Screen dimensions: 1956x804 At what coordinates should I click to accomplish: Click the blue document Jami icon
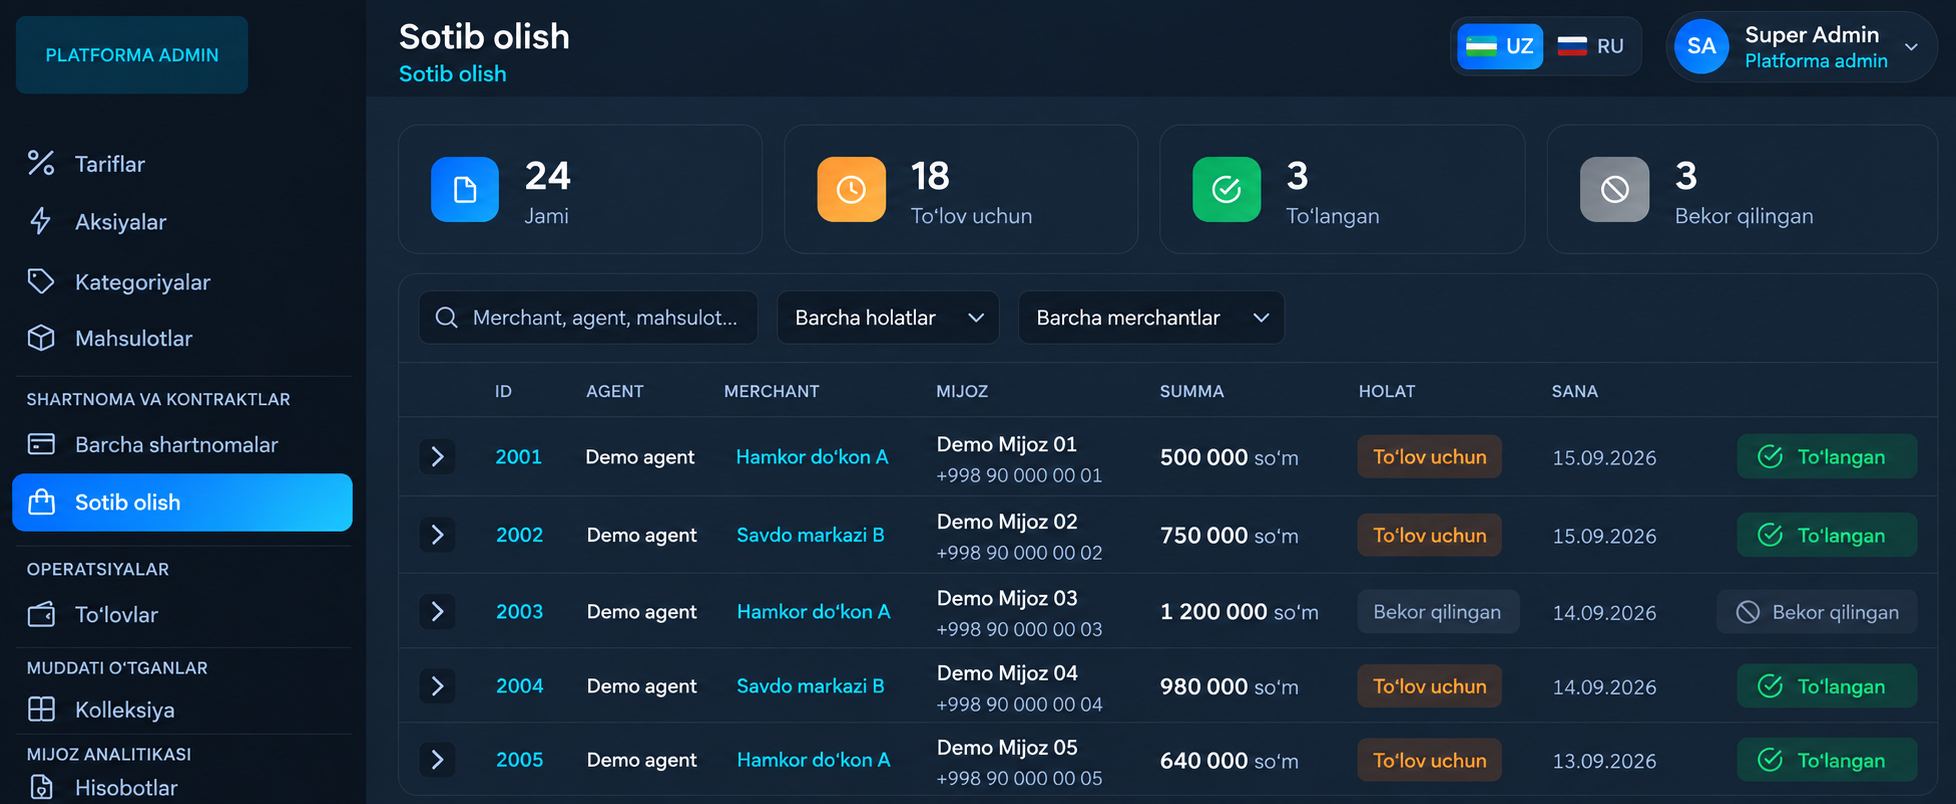click(465, 189)
